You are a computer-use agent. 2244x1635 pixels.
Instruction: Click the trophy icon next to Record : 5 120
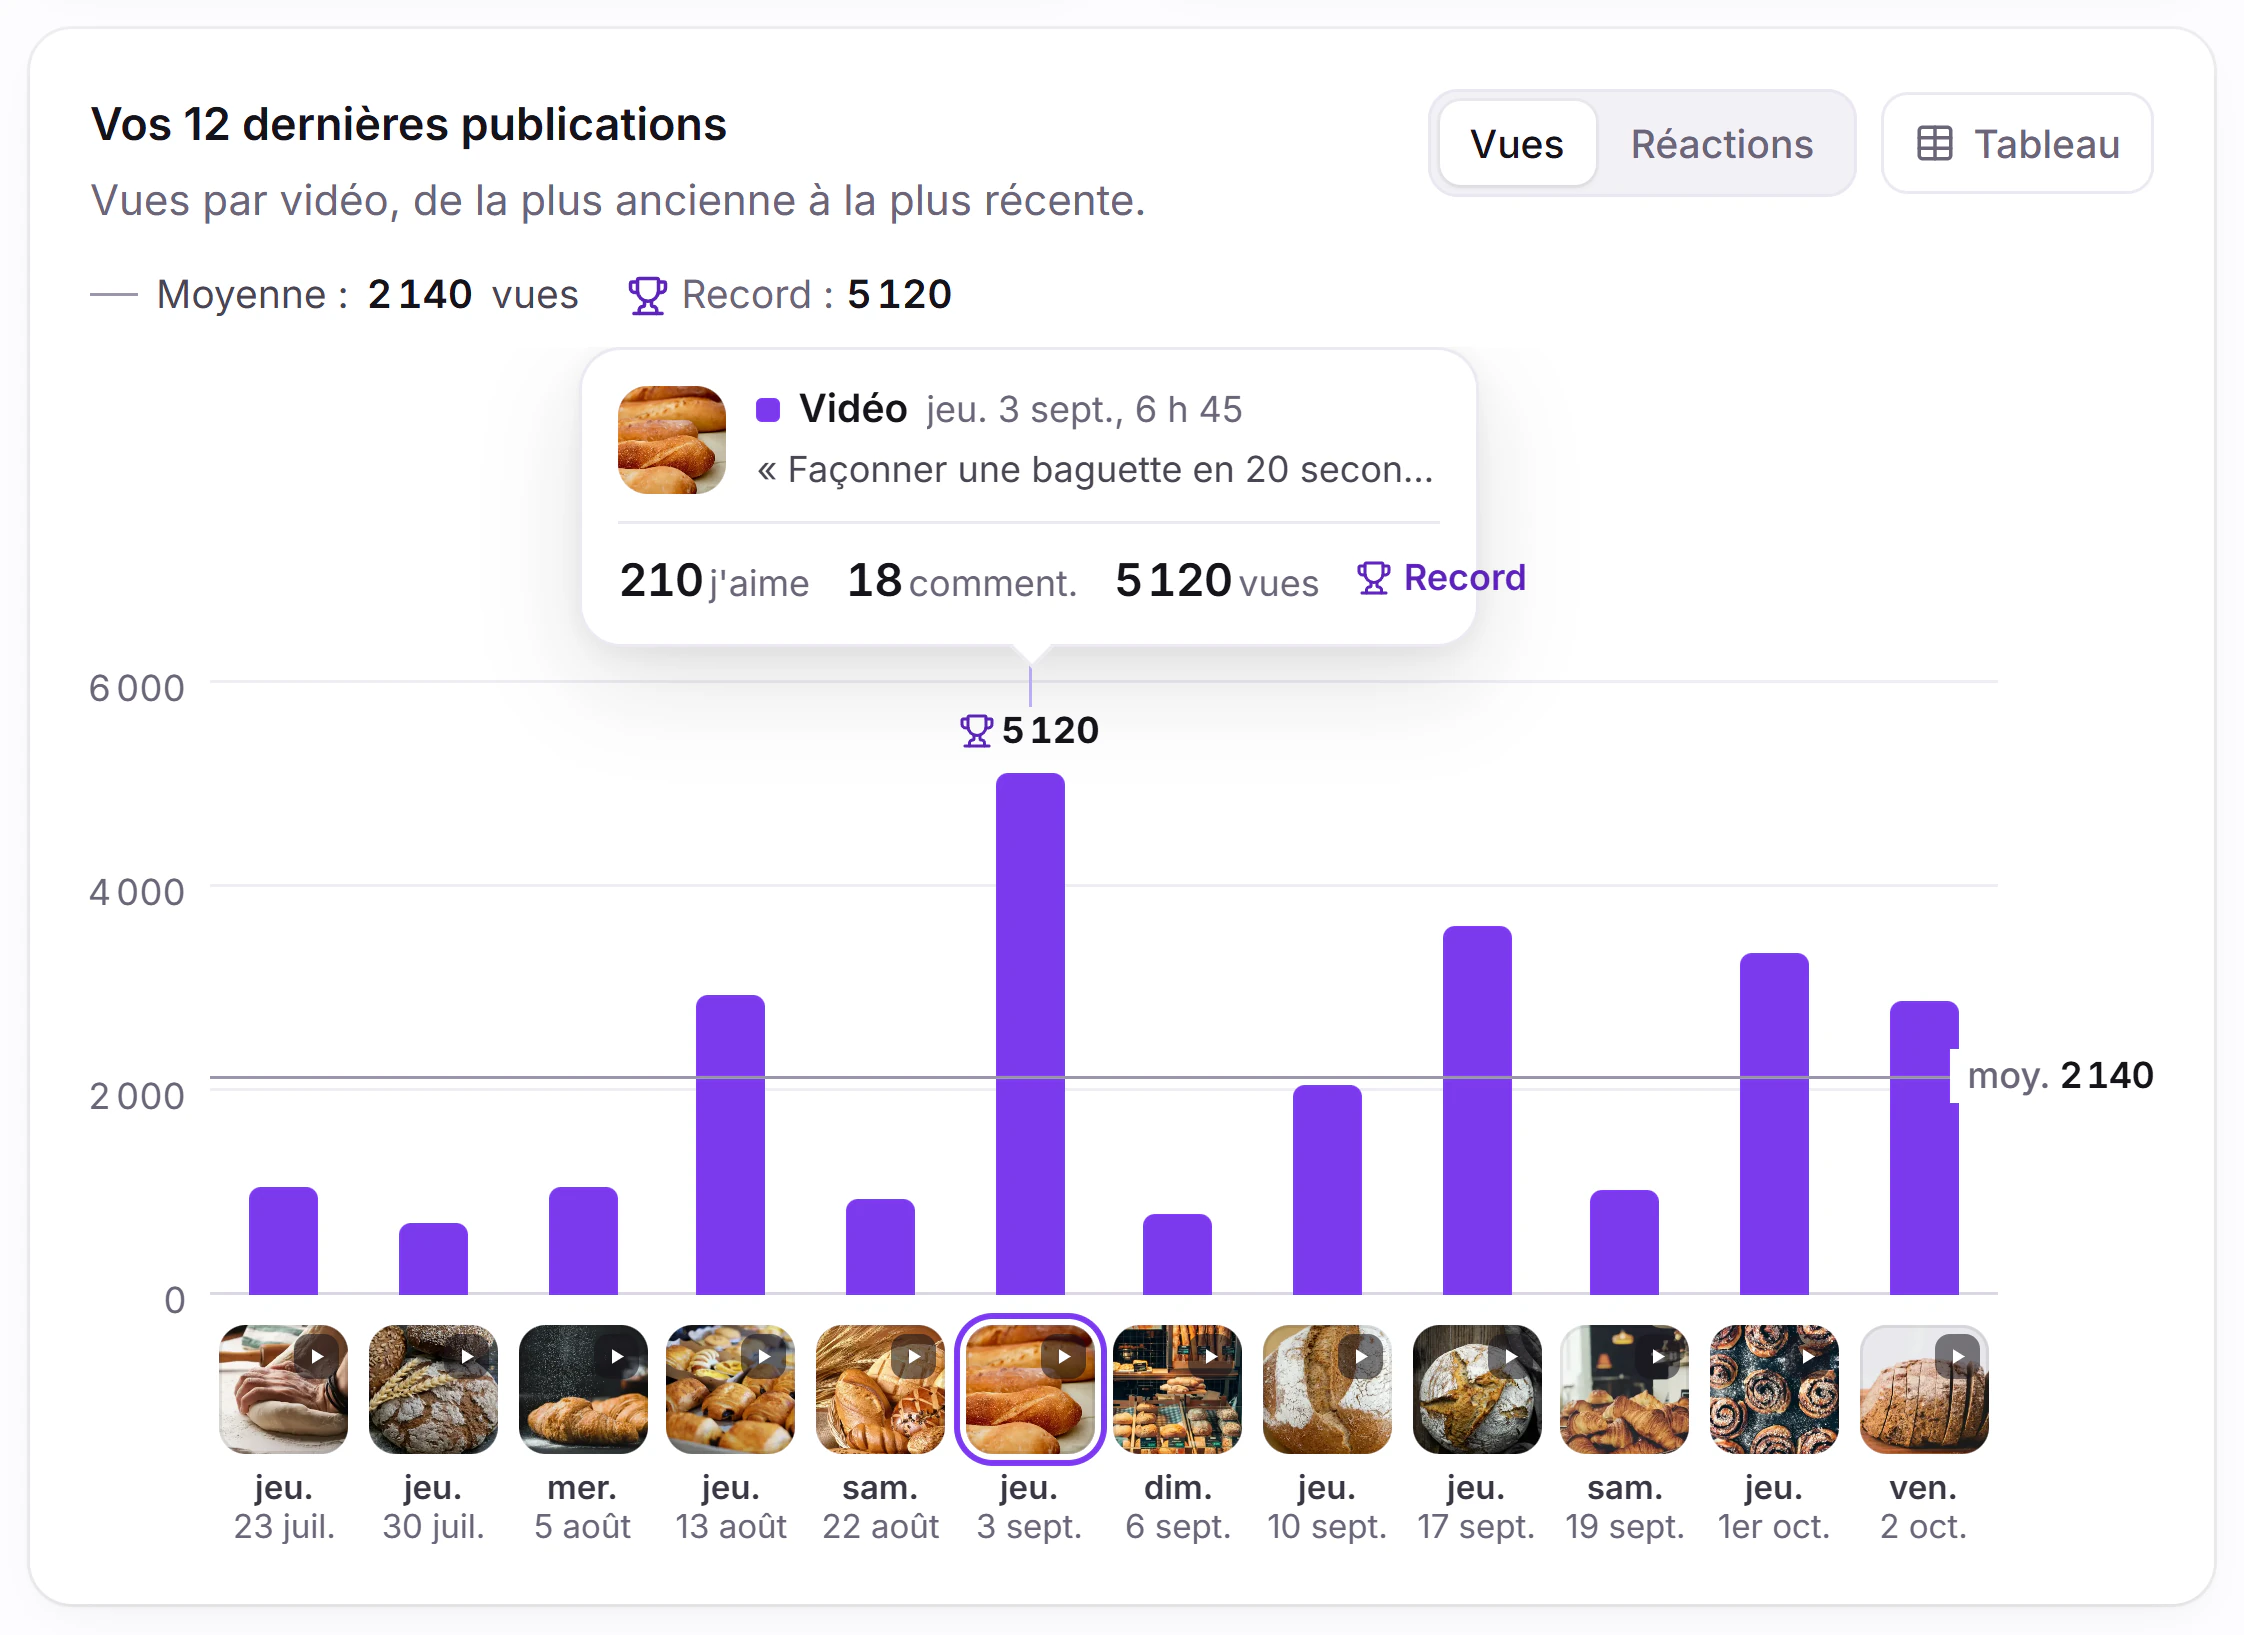(x=647, y=295)
